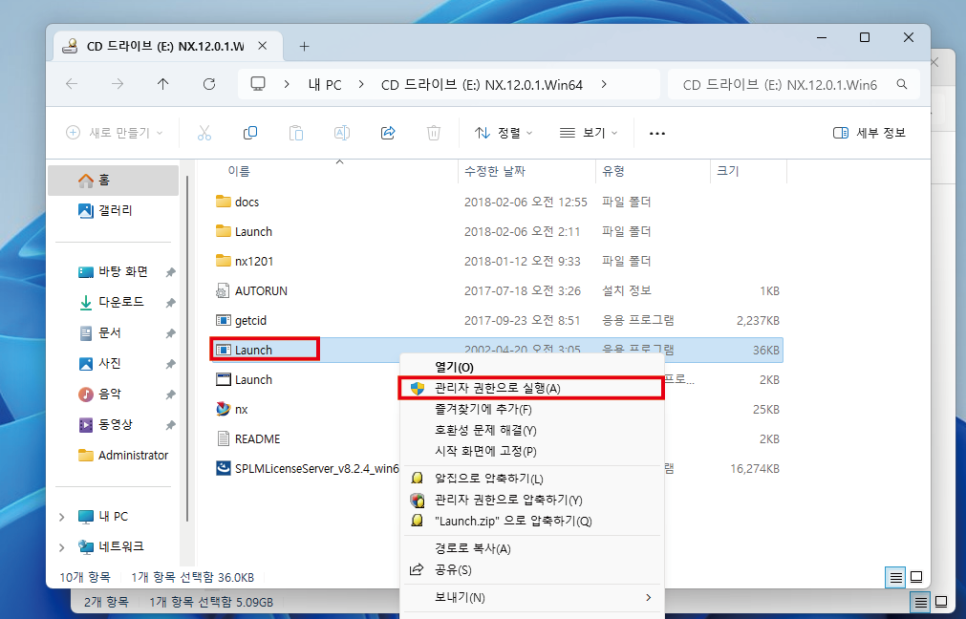Click the Share icon in toolbar
Image resolution: width=966 pixels, height=619 pixels.
coord(388,132)
